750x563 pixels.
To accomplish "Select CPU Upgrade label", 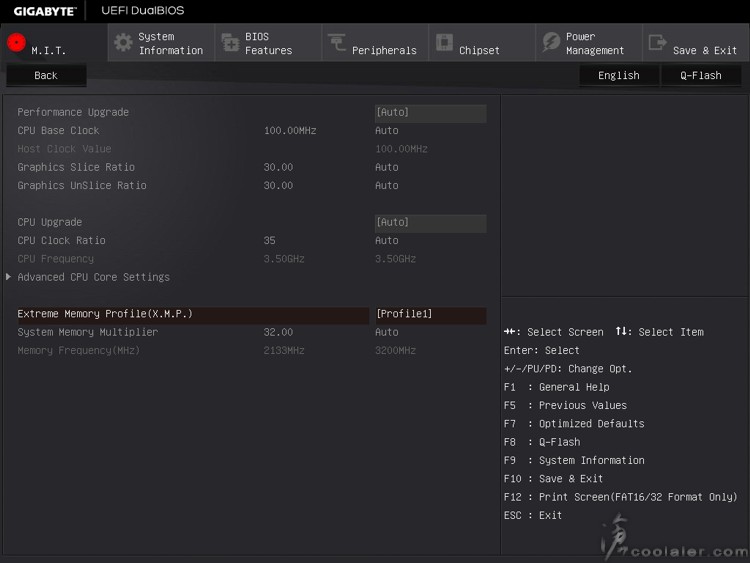I will tap(50, 222).
